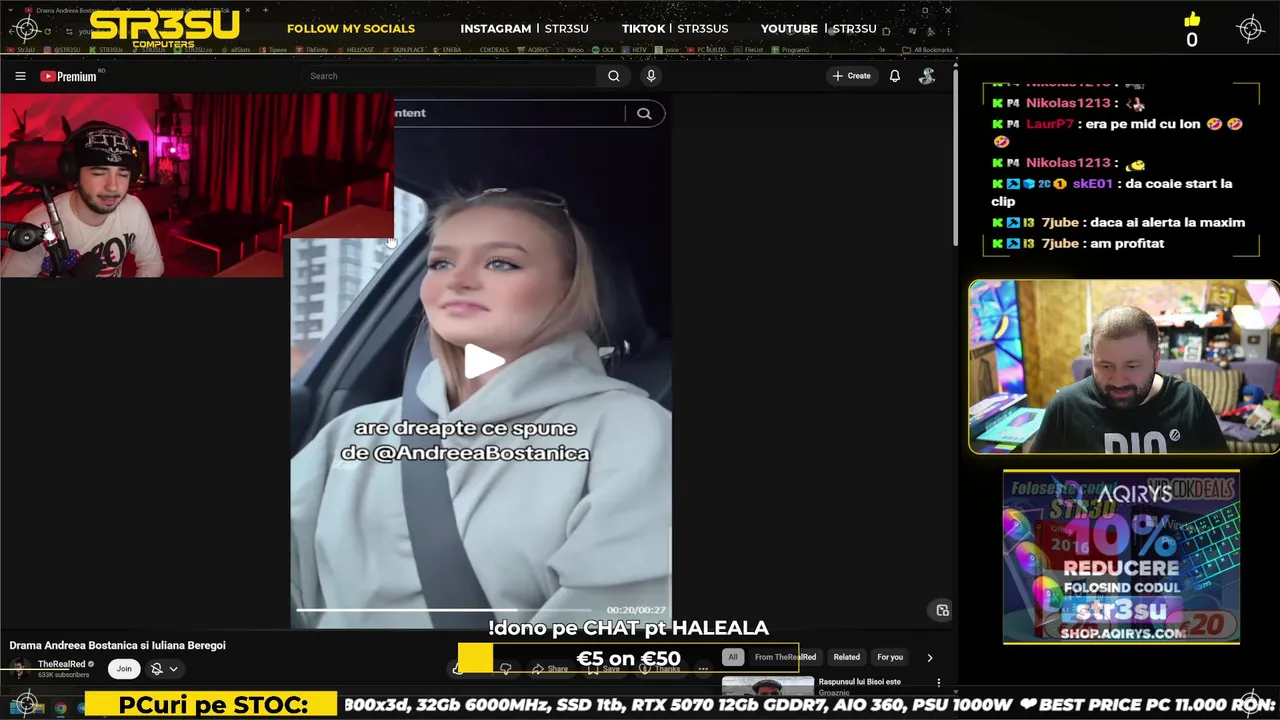Open HELLCASE bookmark

354,49
